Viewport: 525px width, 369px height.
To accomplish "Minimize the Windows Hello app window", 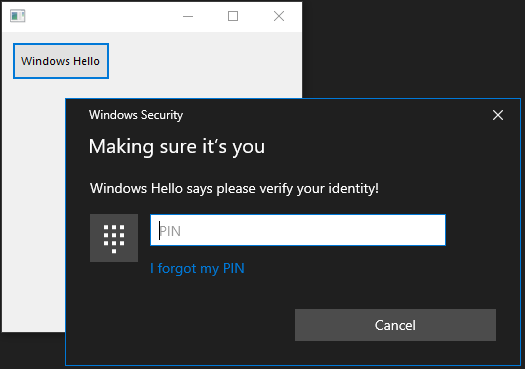I will [188, 16].
